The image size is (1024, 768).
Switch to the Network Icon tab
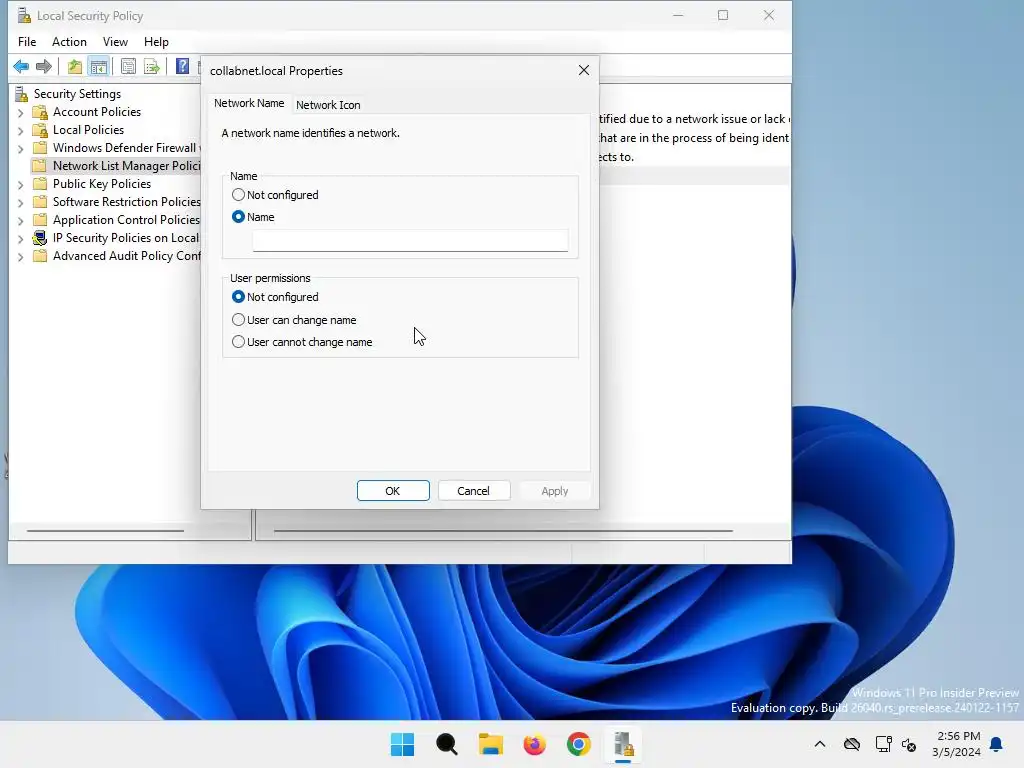[x=328, y=104]
